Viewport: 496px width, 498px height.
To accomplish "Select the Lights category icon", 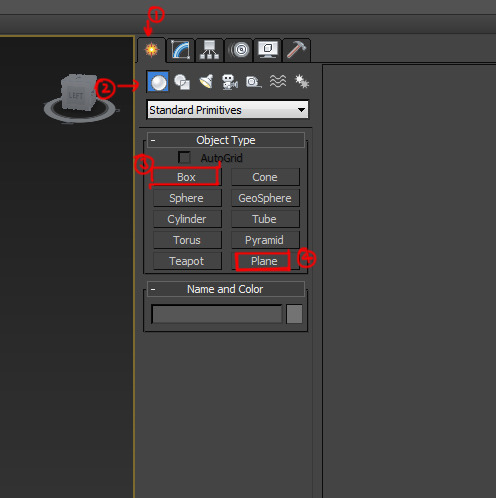I will (206, 82).
